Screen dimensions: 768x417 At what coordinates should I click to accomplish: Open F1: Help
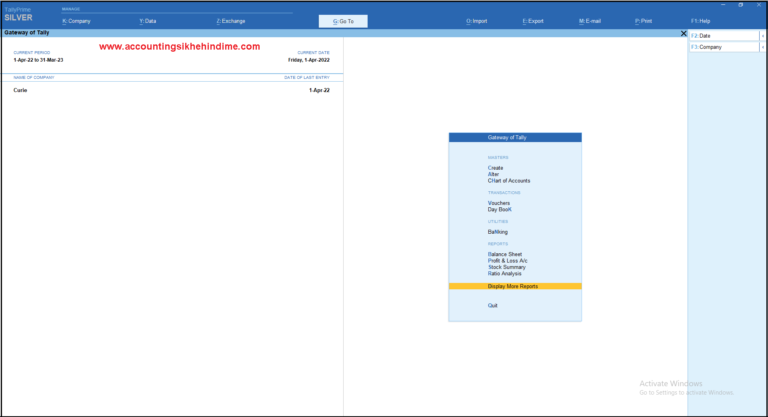coord(700,21)
